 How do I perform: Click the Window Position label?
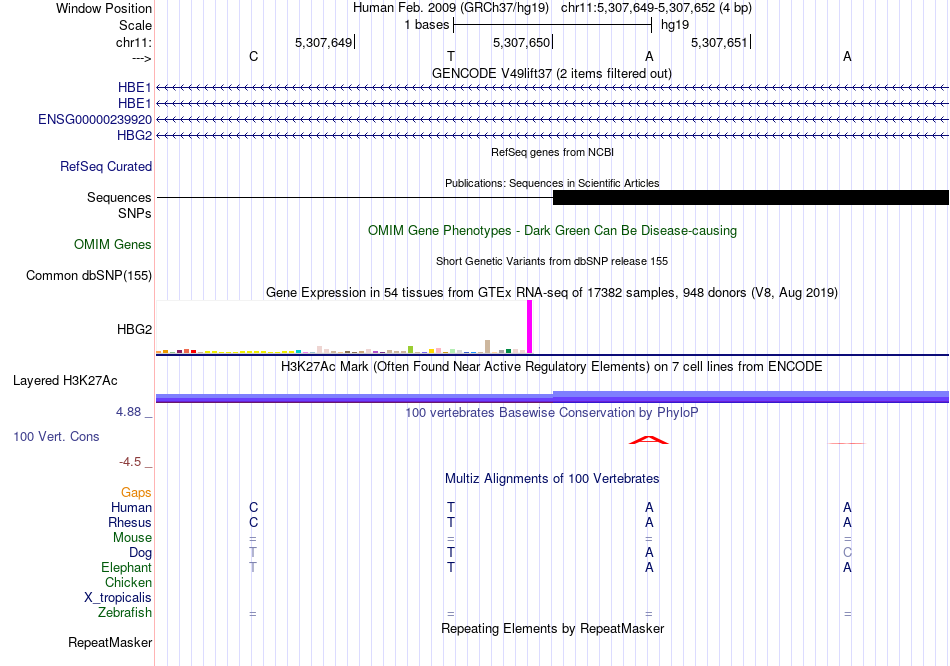point(104,8)
